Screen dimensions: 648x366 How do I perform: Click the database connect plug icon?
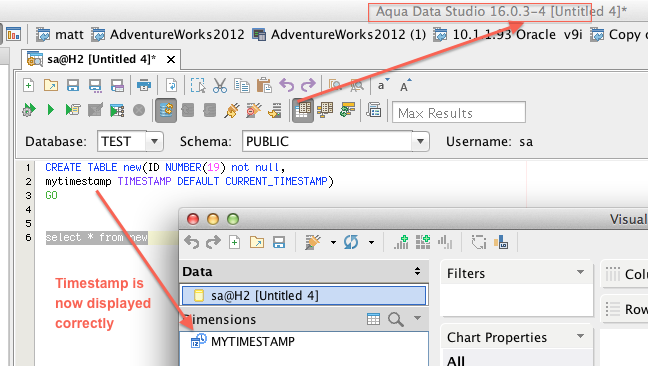click(232, 110)
